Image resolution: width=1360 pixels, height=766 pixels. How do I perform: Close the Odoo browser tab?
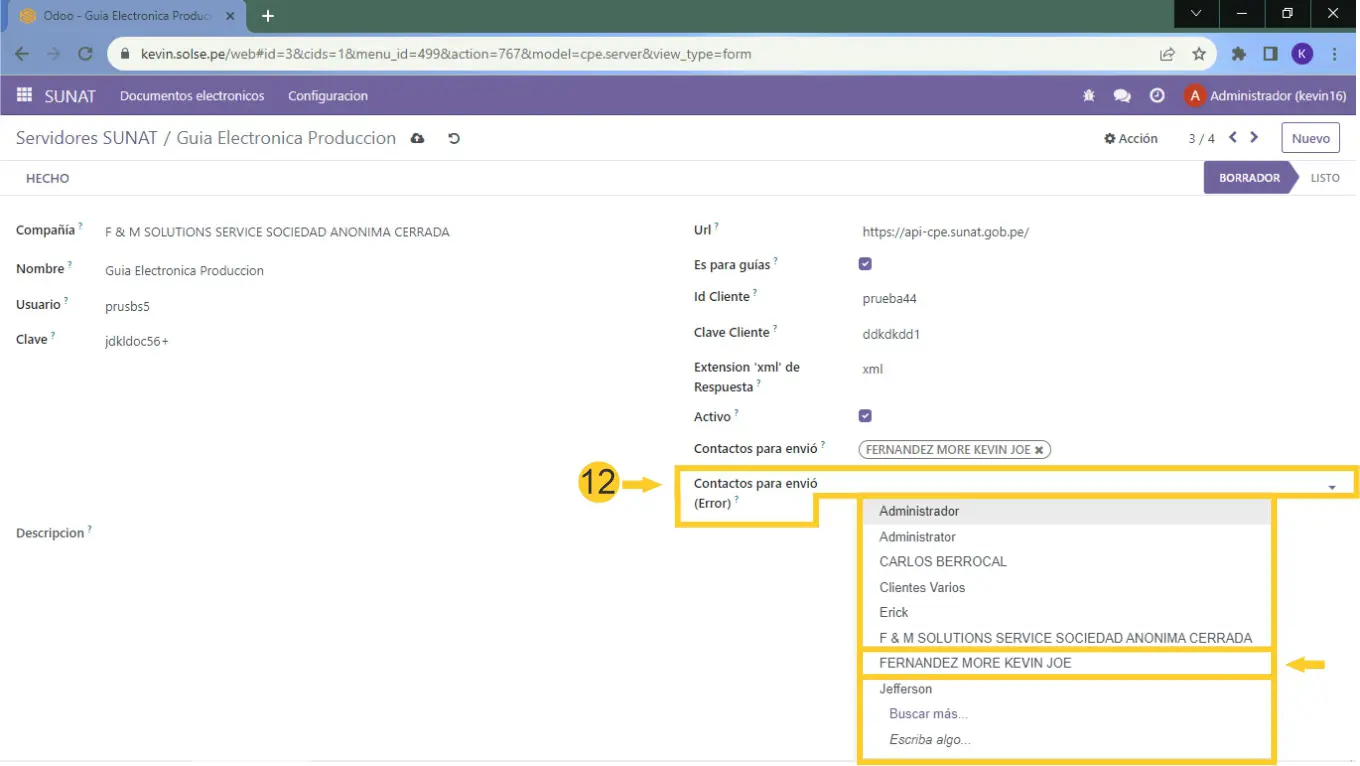[x=229, y=16]
